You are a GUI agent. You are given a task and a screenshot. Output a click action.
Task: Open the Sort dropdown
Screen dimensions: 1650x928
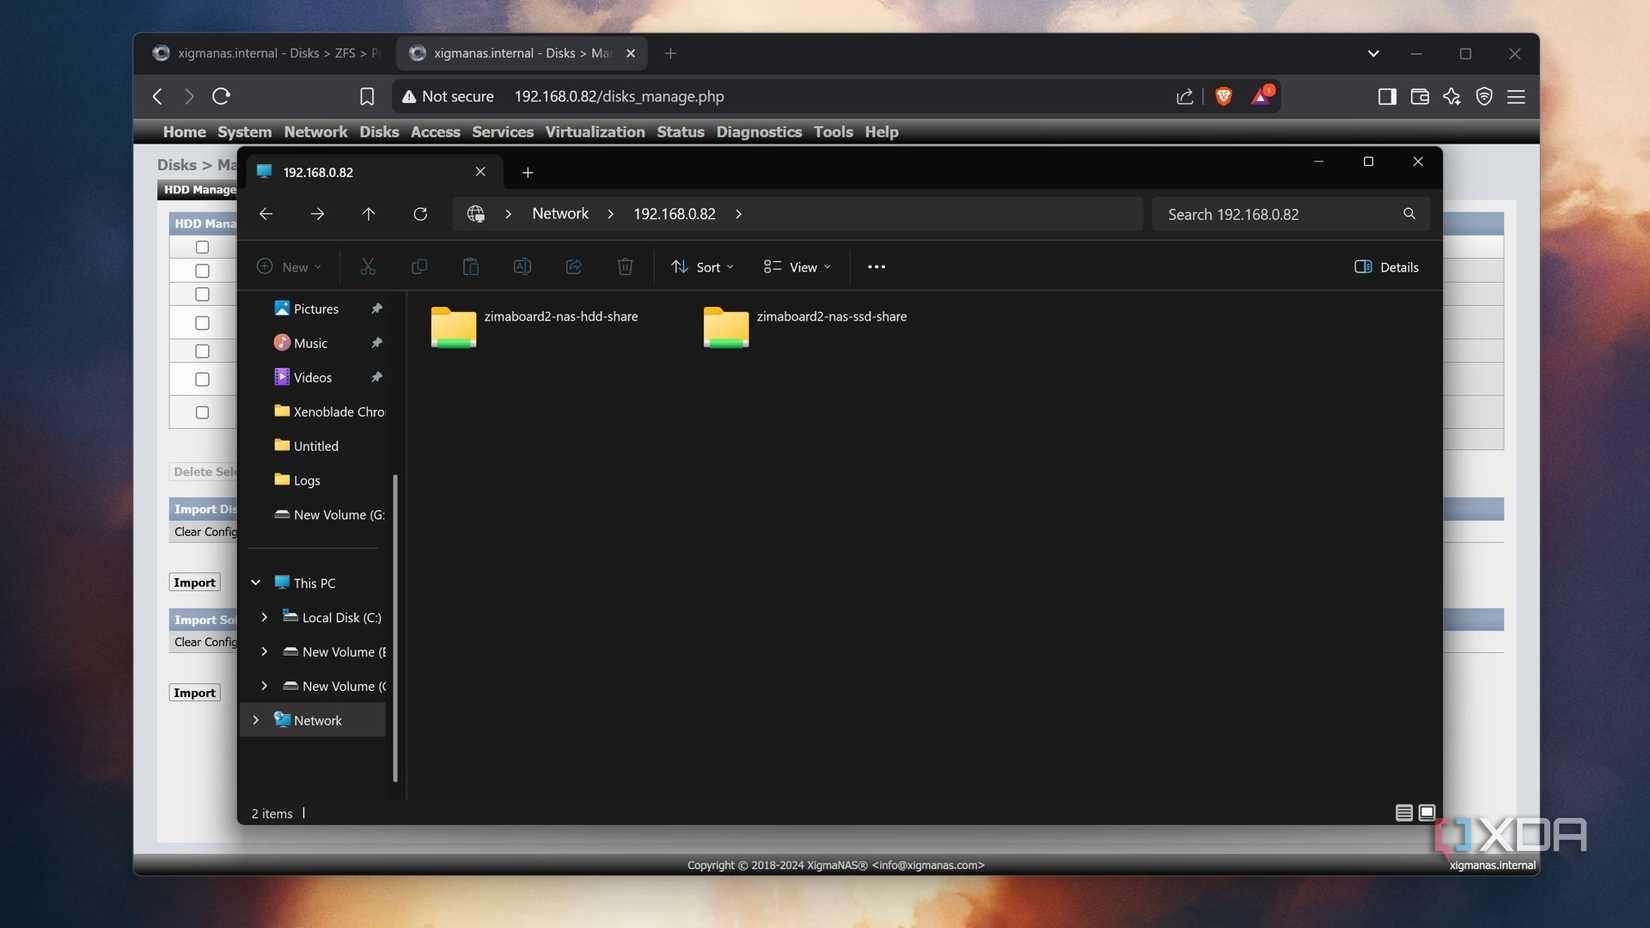point(703,267)
